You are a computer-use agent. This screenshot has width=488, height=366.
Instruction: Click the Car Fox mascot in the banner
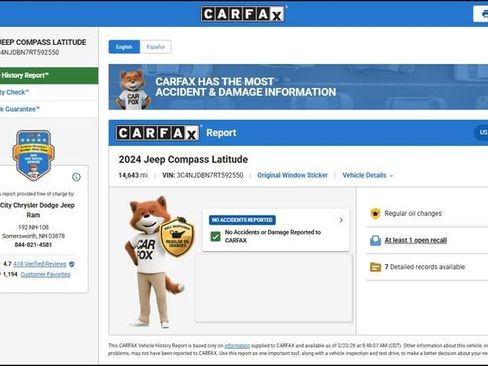133,89
